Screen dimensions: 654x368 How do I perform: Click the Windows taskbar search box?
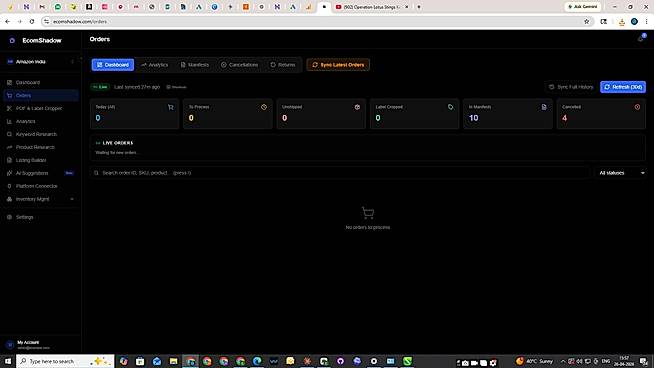click(65, 361)
